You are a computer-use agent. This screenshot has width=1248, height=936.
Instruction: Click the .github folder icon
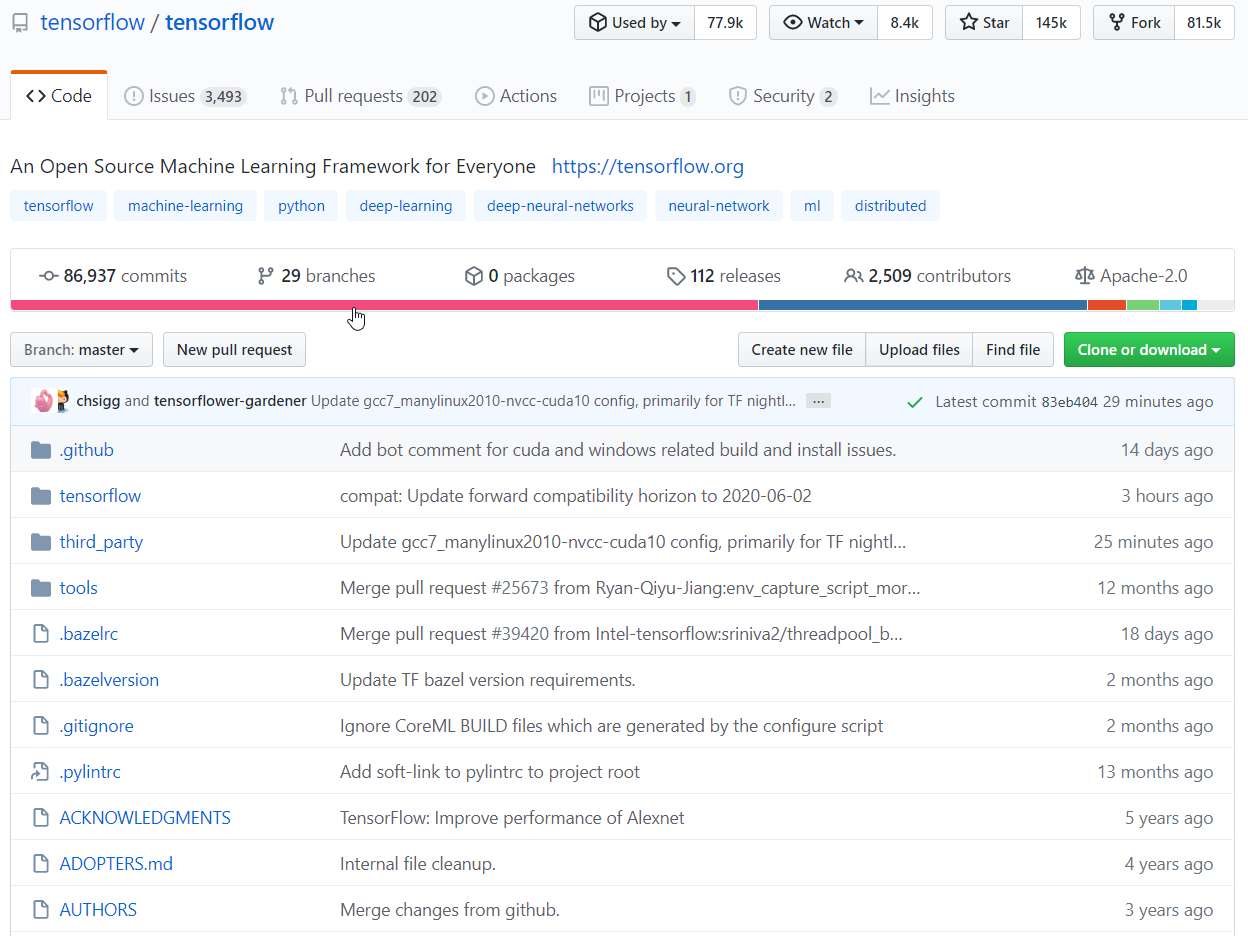41,450
